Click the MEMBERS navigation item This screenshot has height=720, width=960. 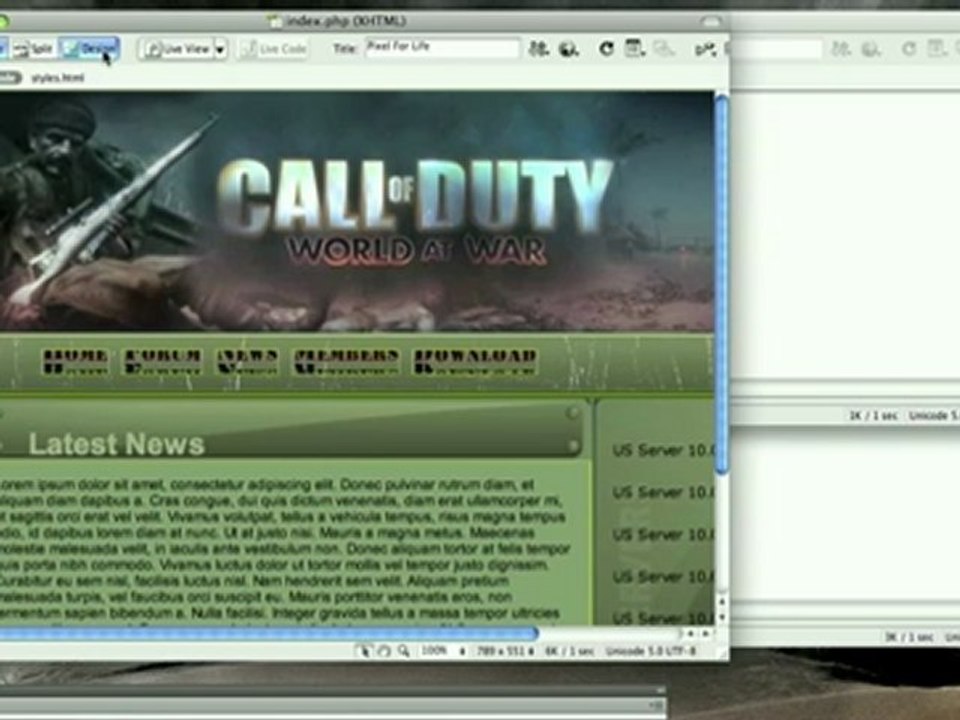pyautogui.click(x=347, y=361)
